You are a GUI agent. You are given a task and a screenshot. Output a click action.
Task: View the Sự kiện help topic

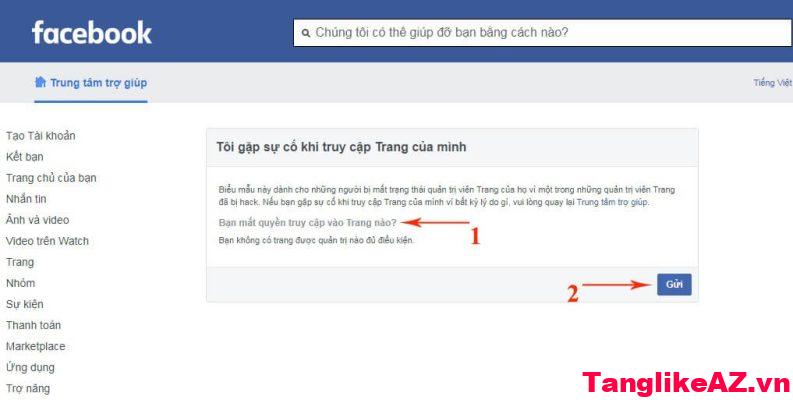pos(24,304)
